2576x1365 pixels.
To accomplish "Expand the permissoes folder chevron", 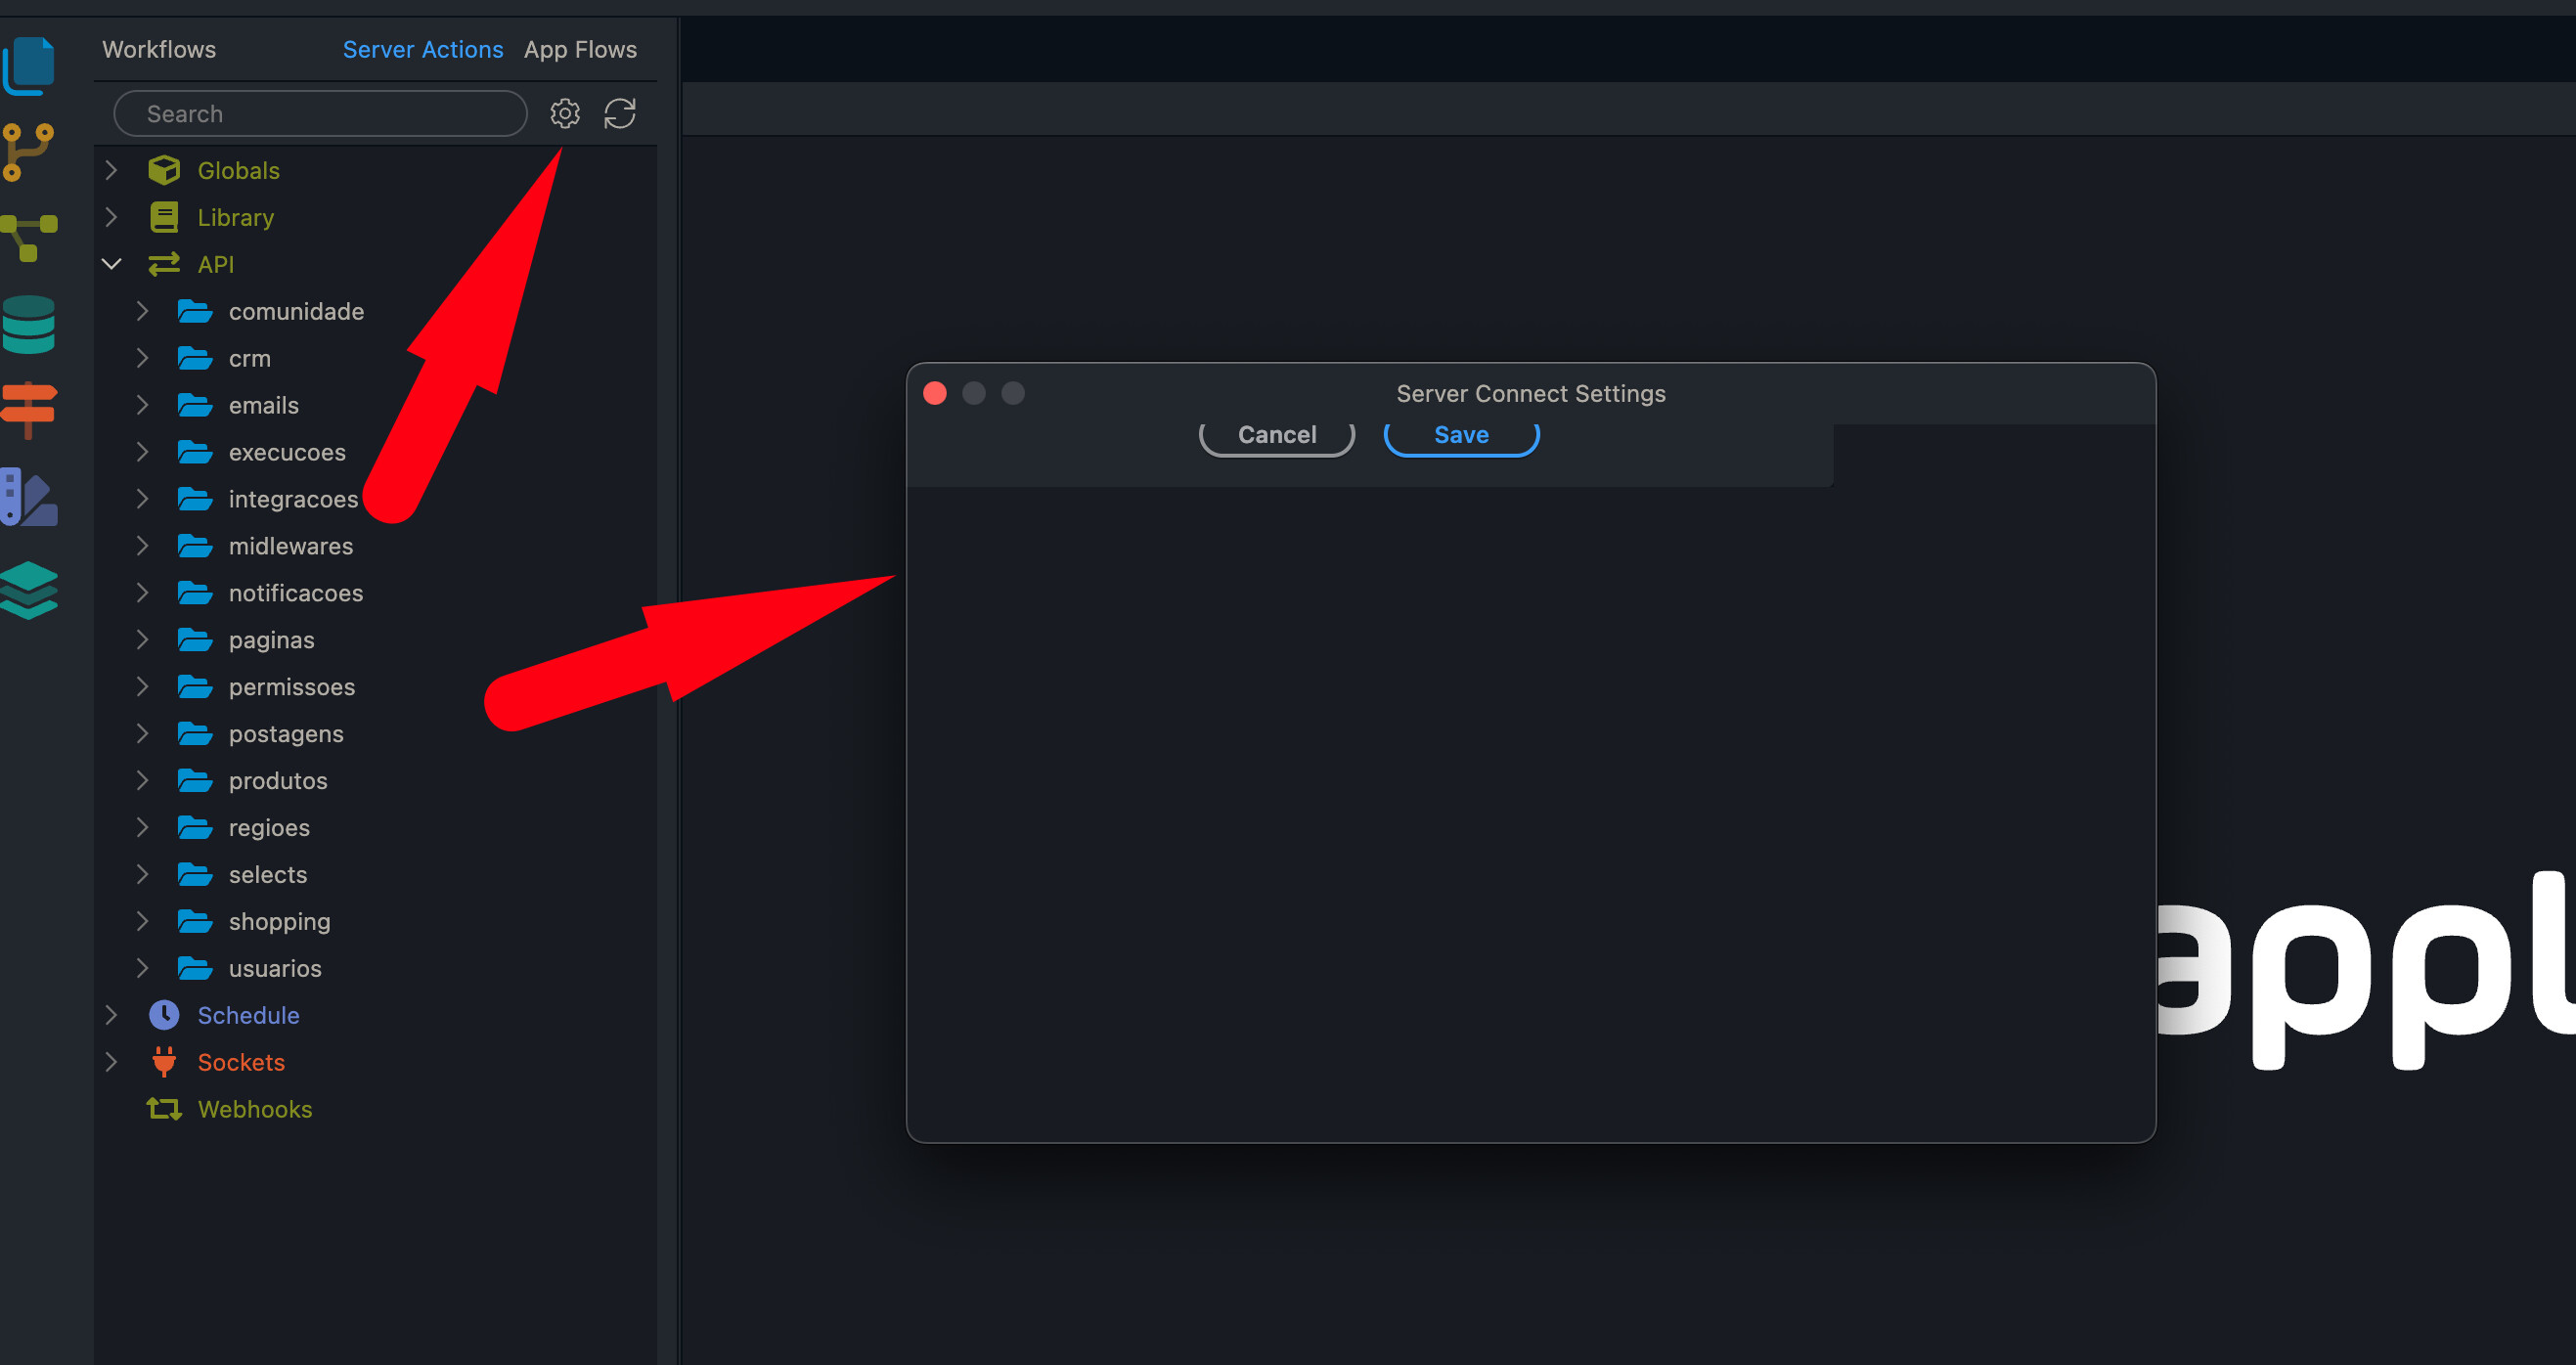I will point(143,687).
